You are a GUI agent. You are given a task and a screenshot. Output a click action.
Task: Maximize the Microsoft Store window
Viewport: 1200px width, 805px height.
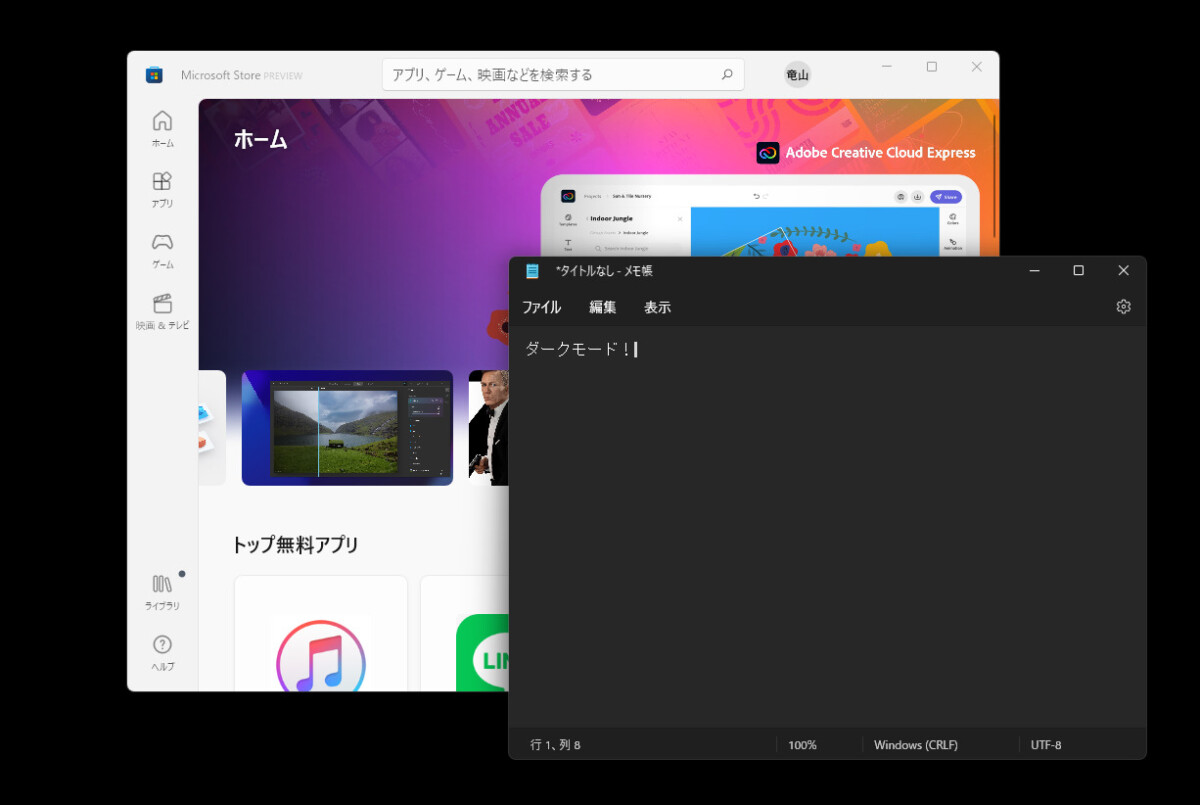(x=932, y=67)
